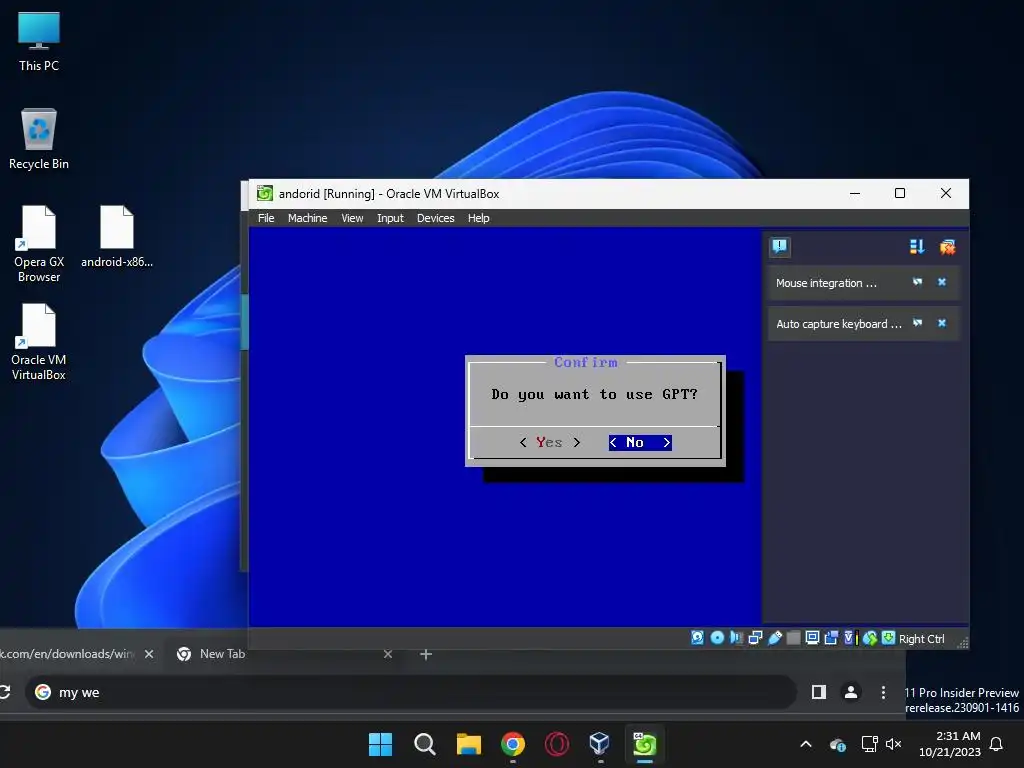This screenshot has width=1024, height=768.
Task: Click the VirtualBox window title bar icon
Action: coord(264,193)
